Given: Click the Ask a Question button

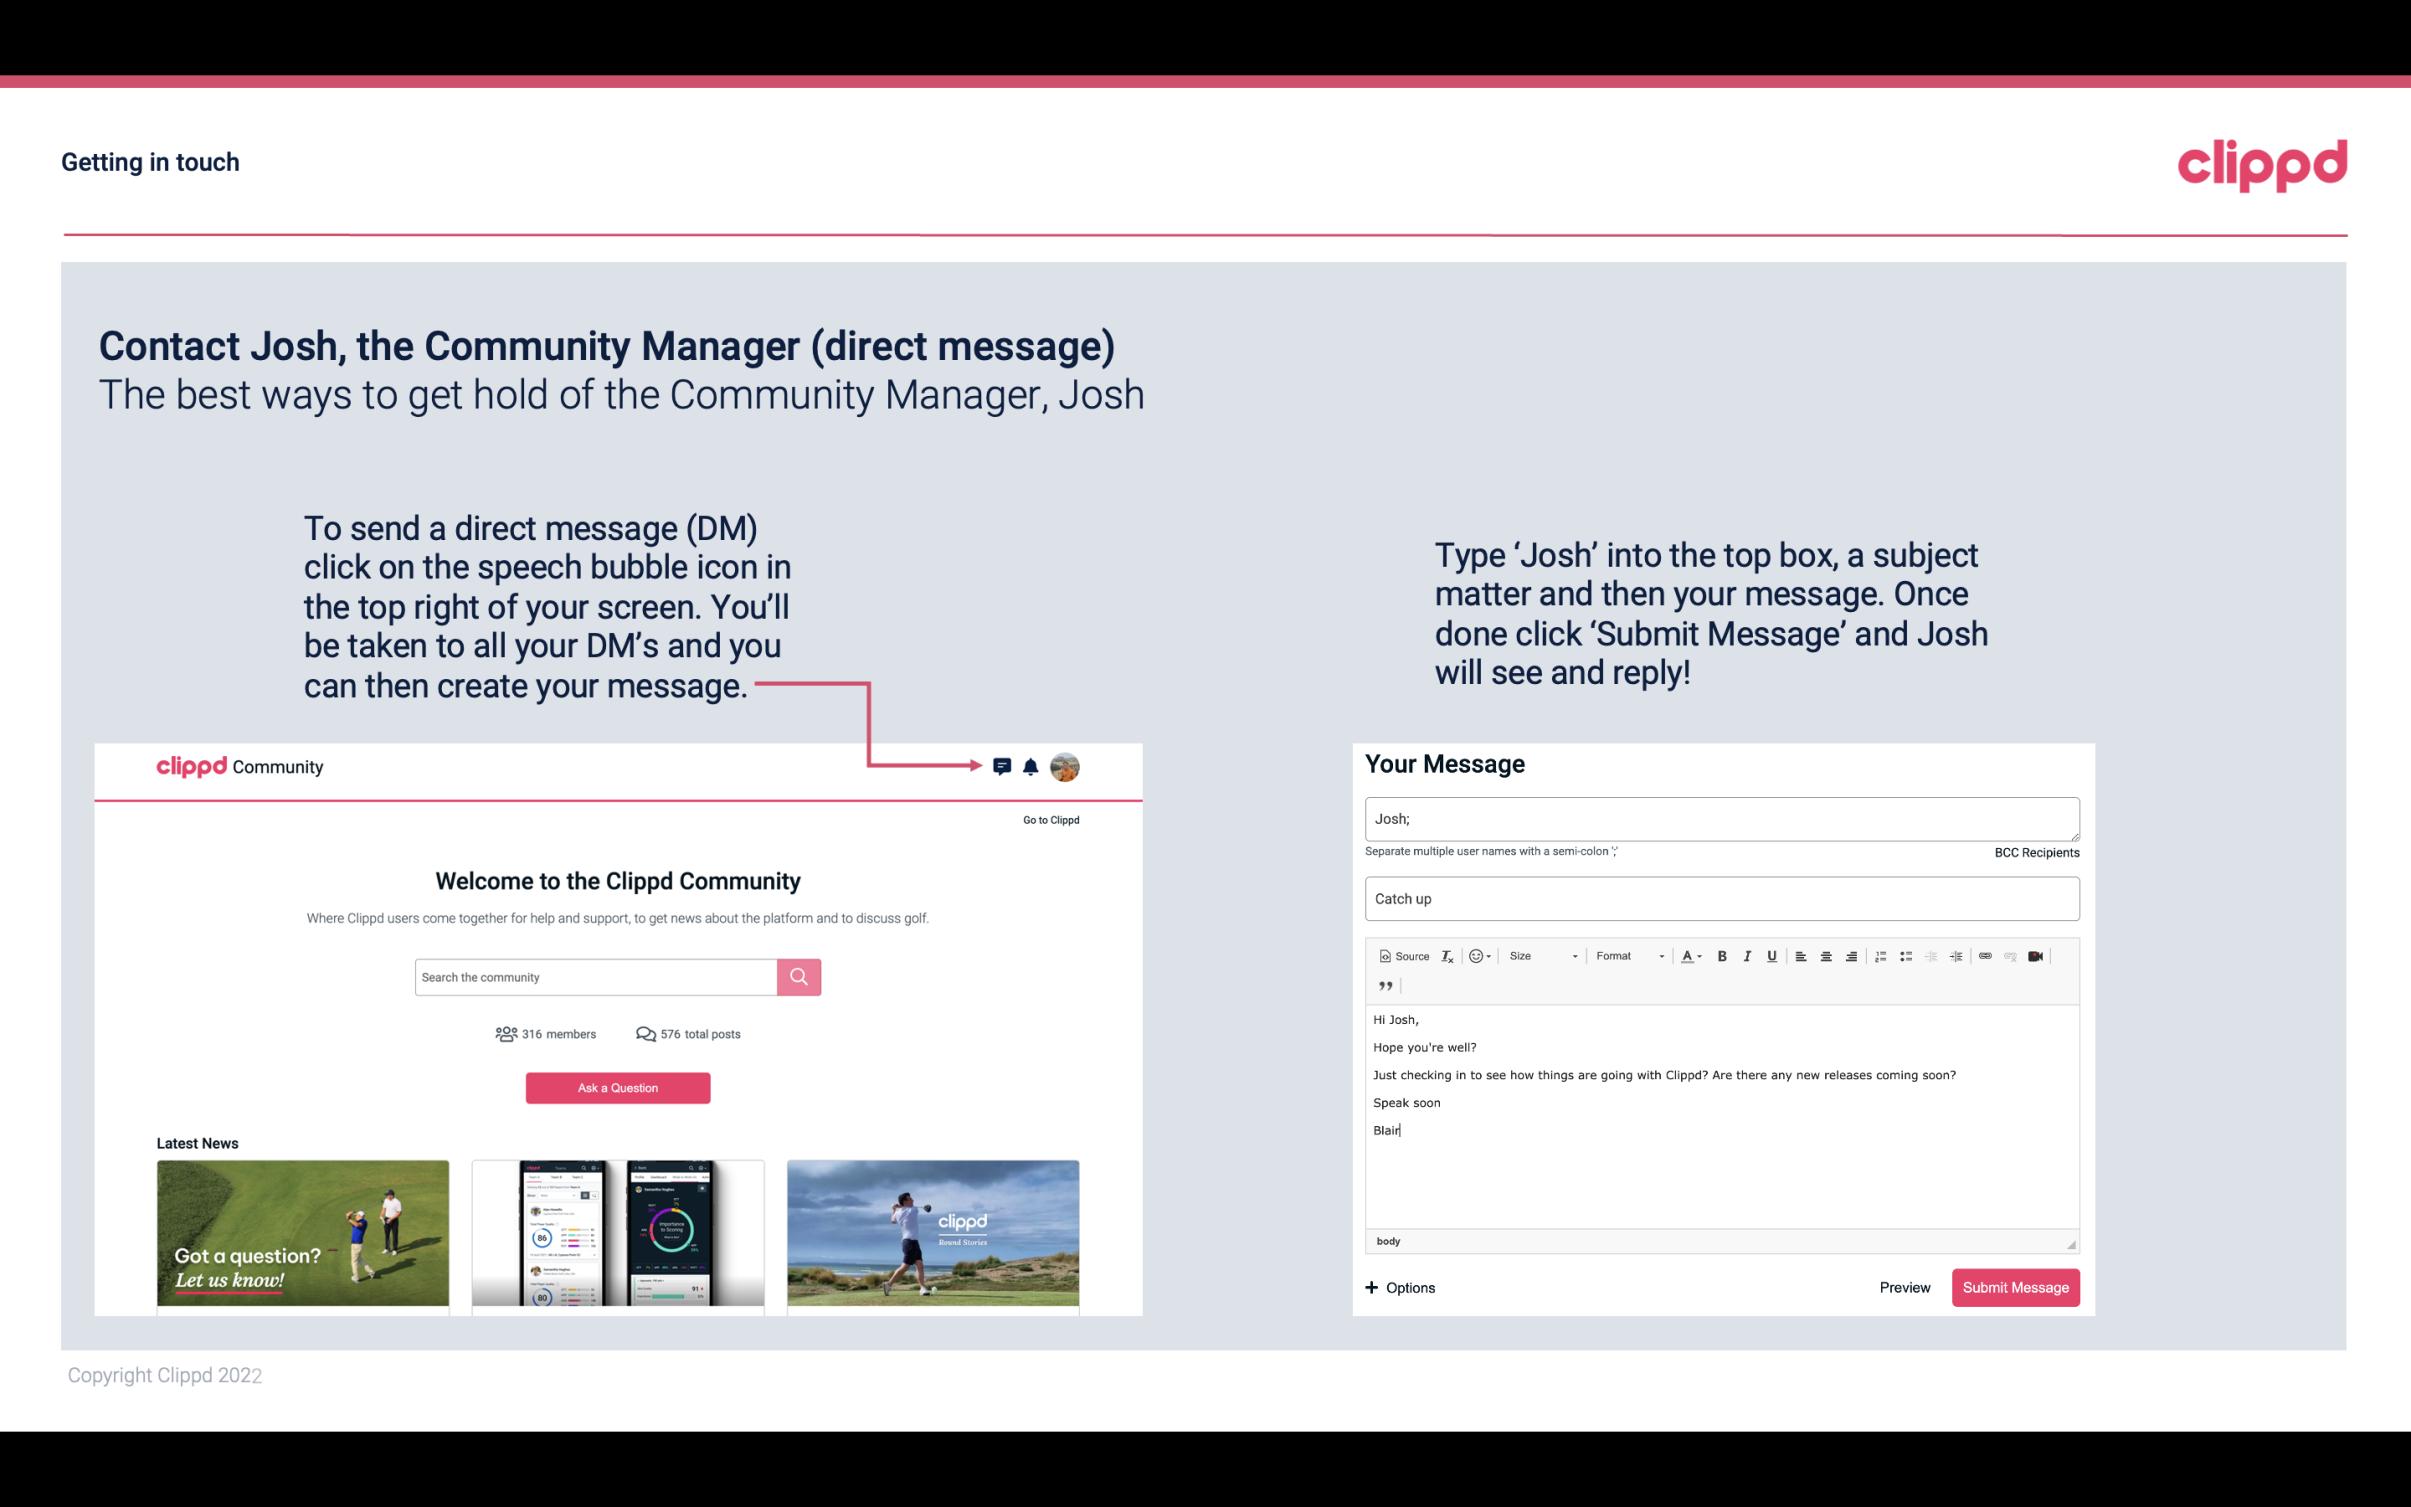Looking at the screenshot, I should point(618,1087).
